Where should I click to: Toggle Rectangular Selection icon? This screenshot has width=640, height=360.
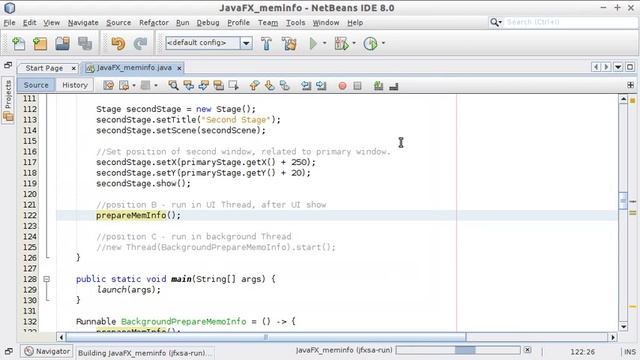[233, 85]
